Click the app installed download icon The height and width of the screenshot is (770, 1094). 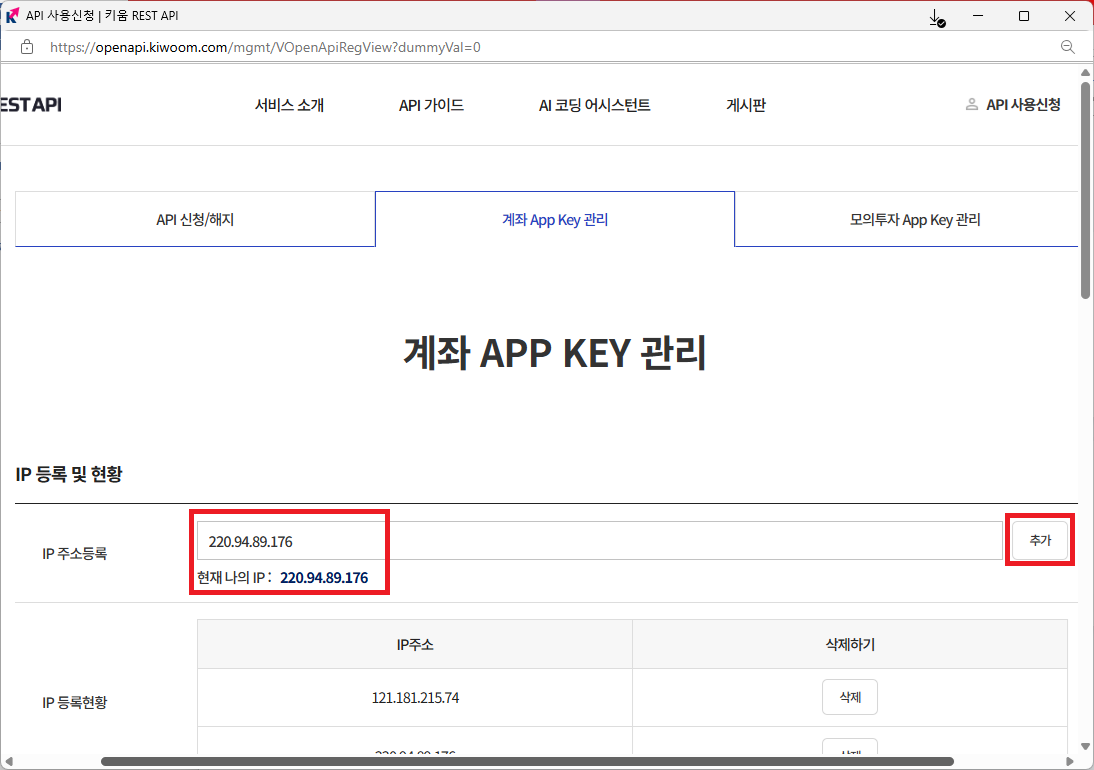click(x=936, y=17)
